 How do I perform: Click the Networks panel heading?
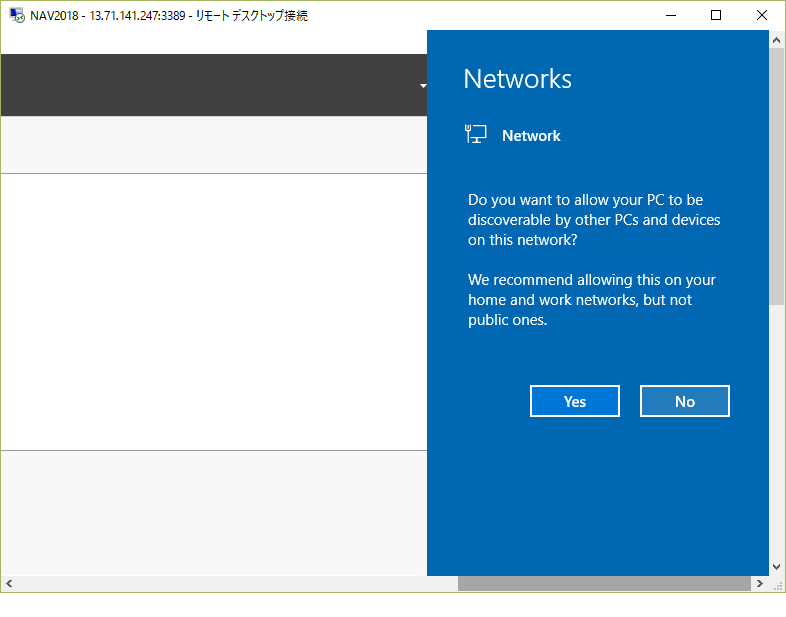517,79
